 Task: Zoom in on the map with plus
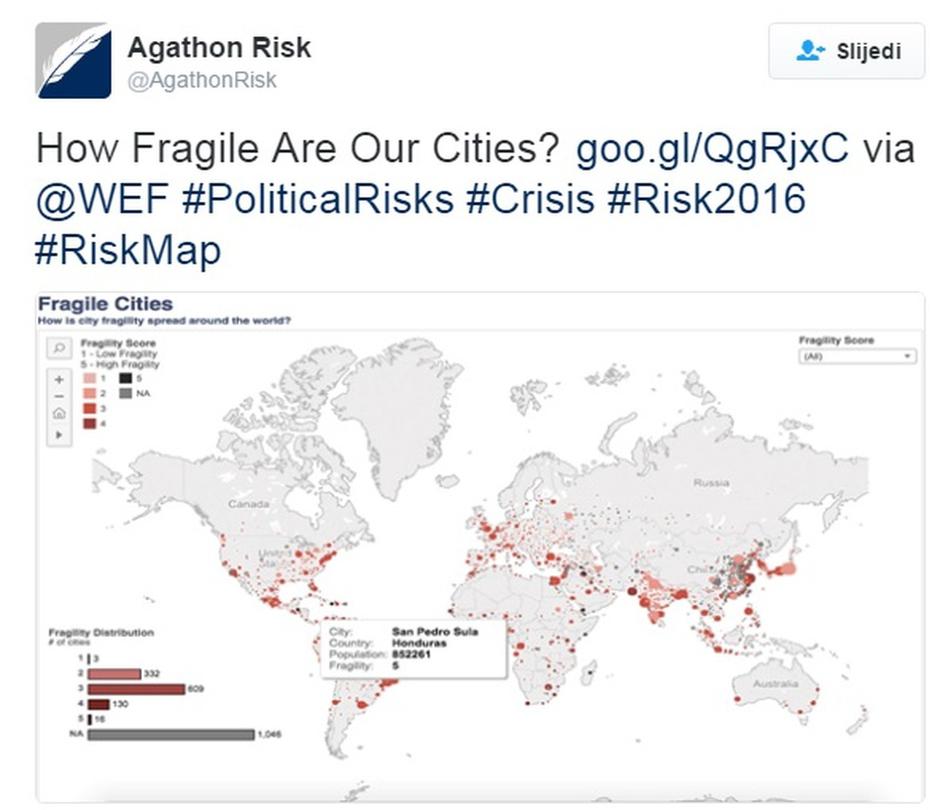click(59, 380)
